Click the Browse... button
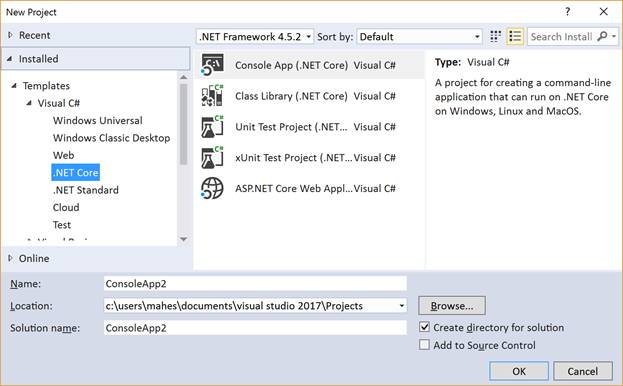Image resolution: width=623 pixels, height=386 pixels. 452,306
